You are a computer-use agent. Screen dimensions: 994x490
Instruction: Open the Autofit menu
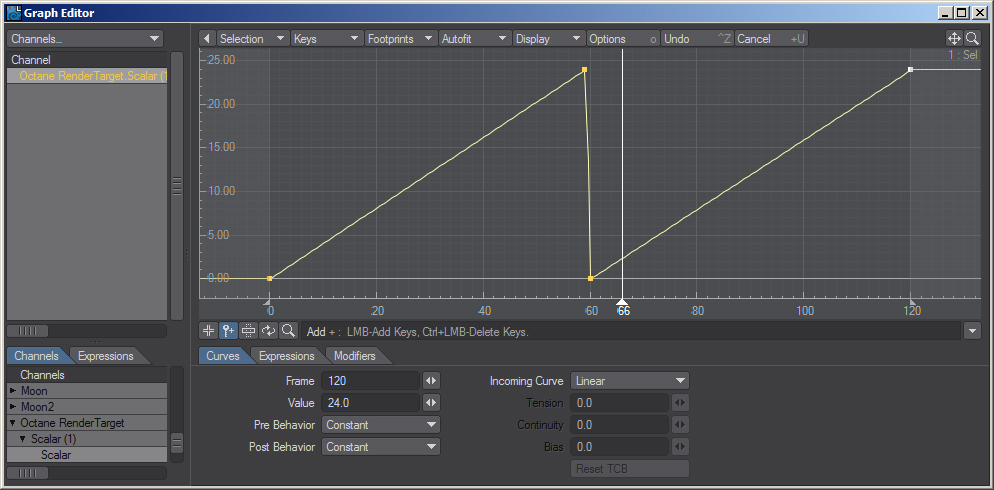(475, 39)
